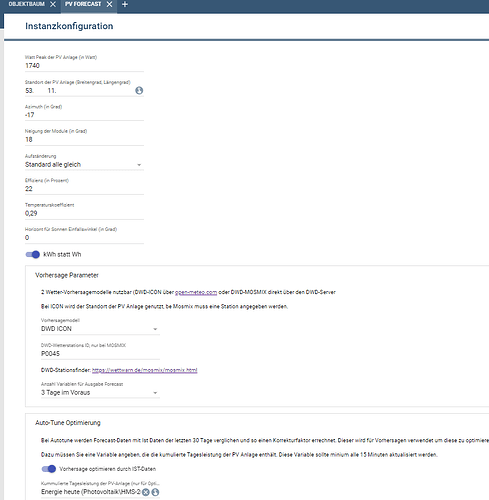Screen dimensions: 489x500
Task: Toggle kWh statt Wh switch
Action: (x=33, y=255)
